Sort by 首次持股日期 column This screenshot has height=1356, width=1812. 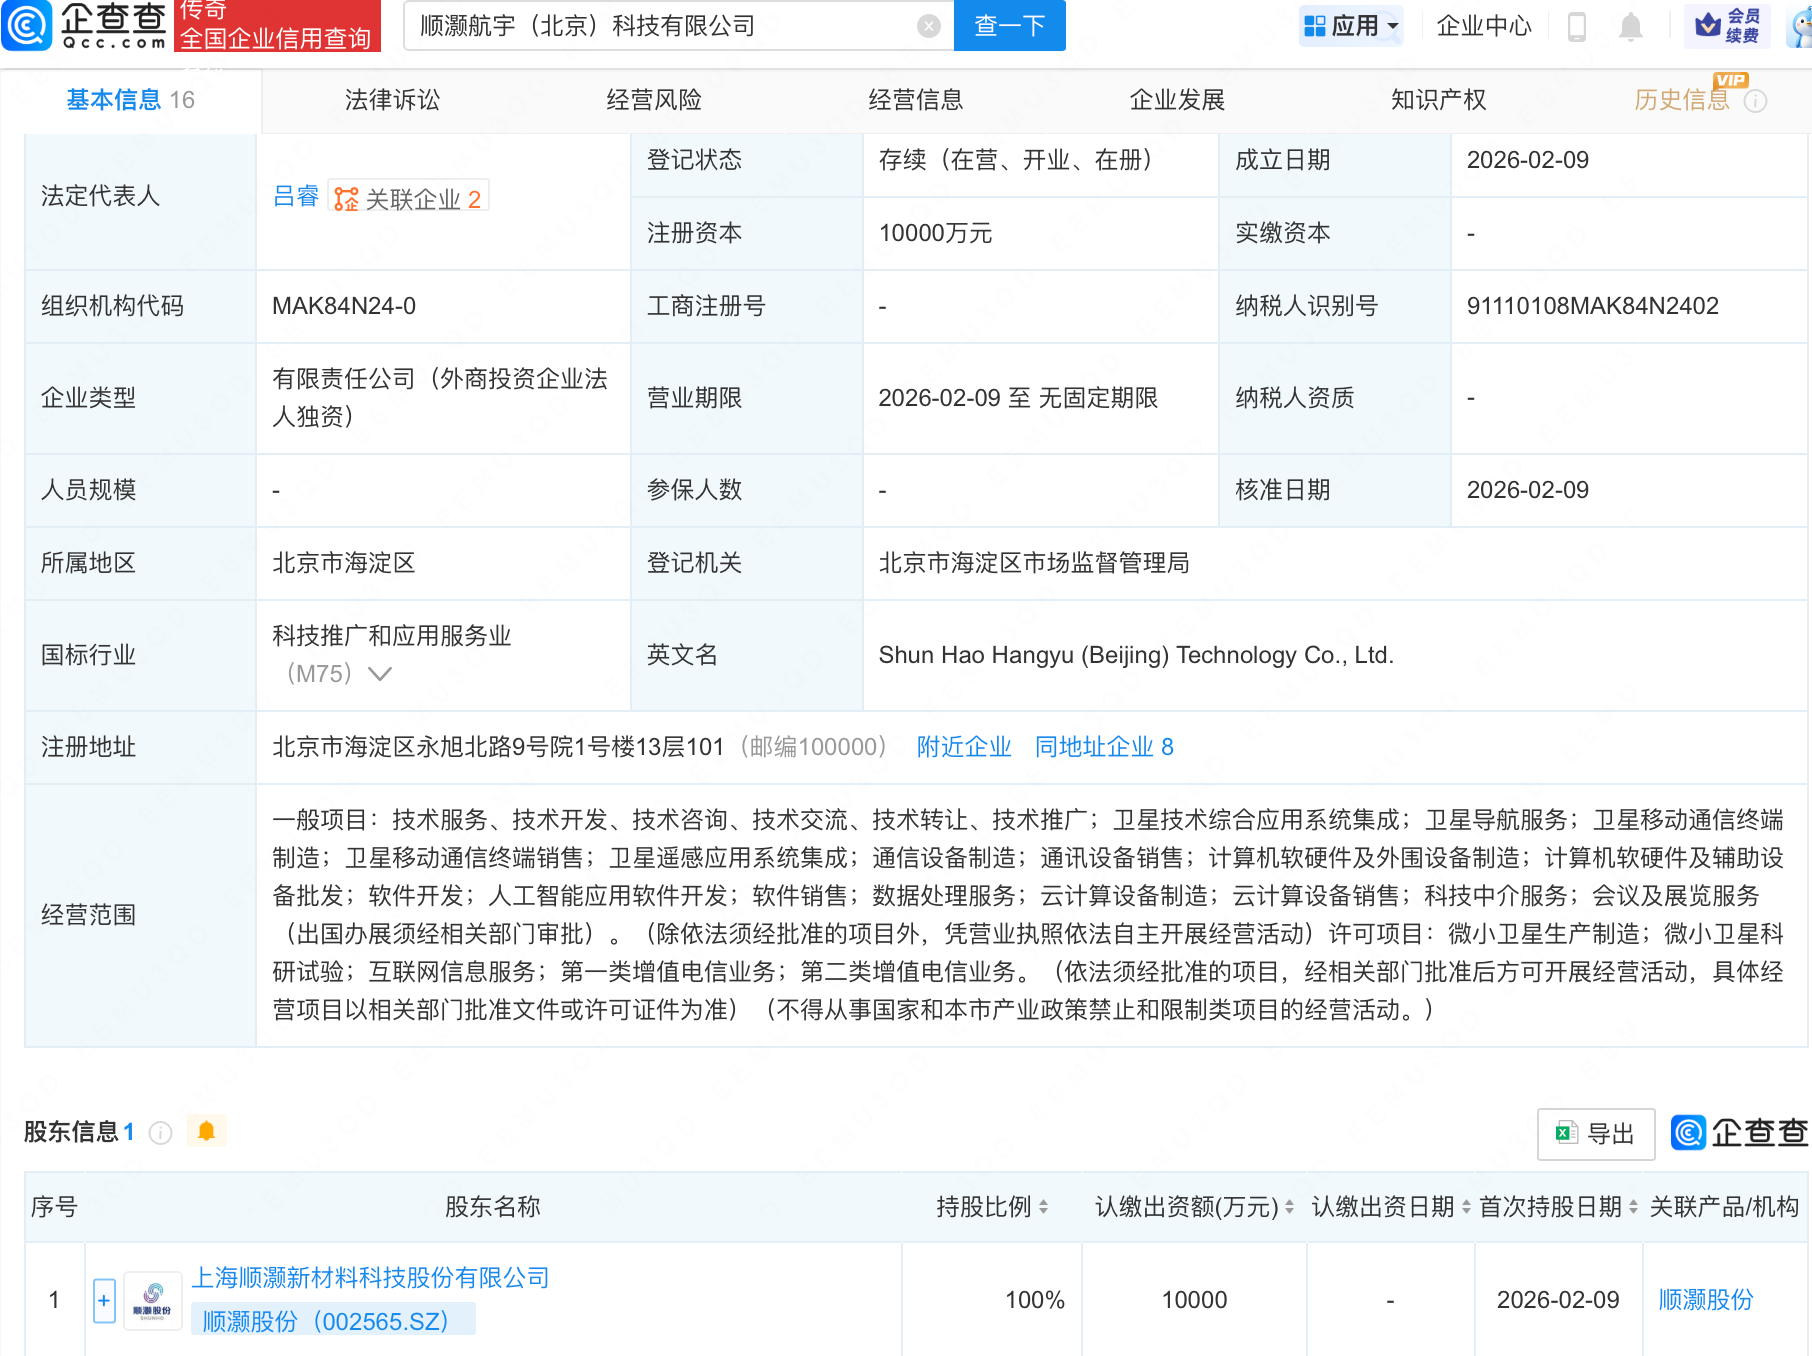(x=1633, y=1207)
